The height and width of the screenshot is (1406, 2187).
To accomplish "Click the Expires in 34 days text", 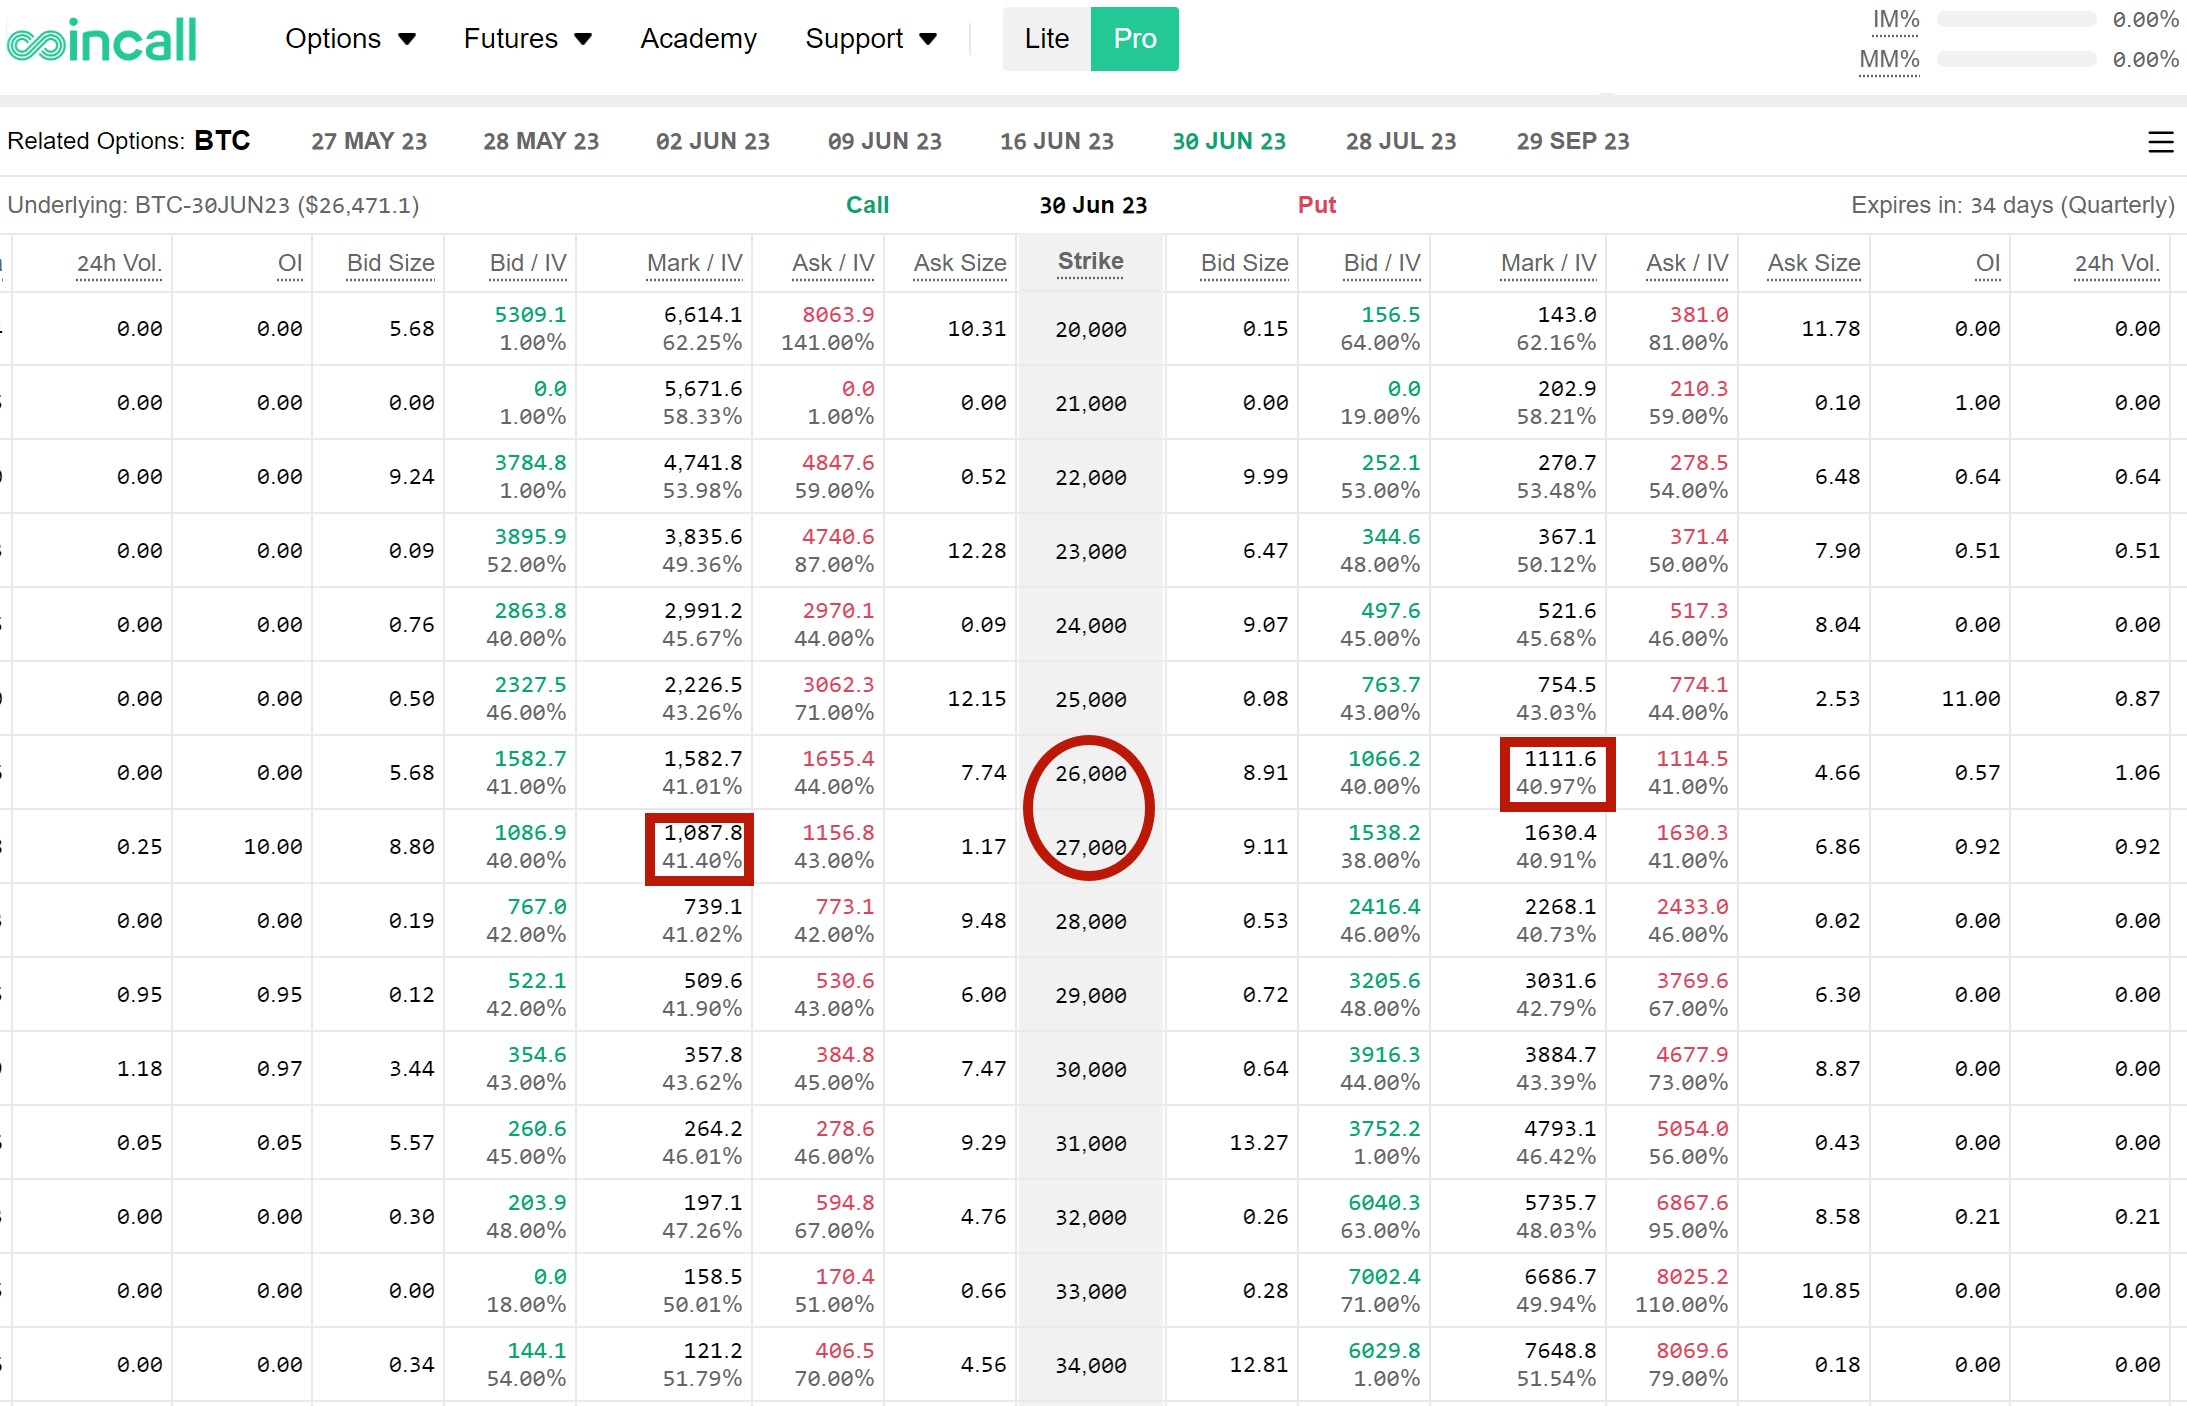I will tap(2013, 205).
